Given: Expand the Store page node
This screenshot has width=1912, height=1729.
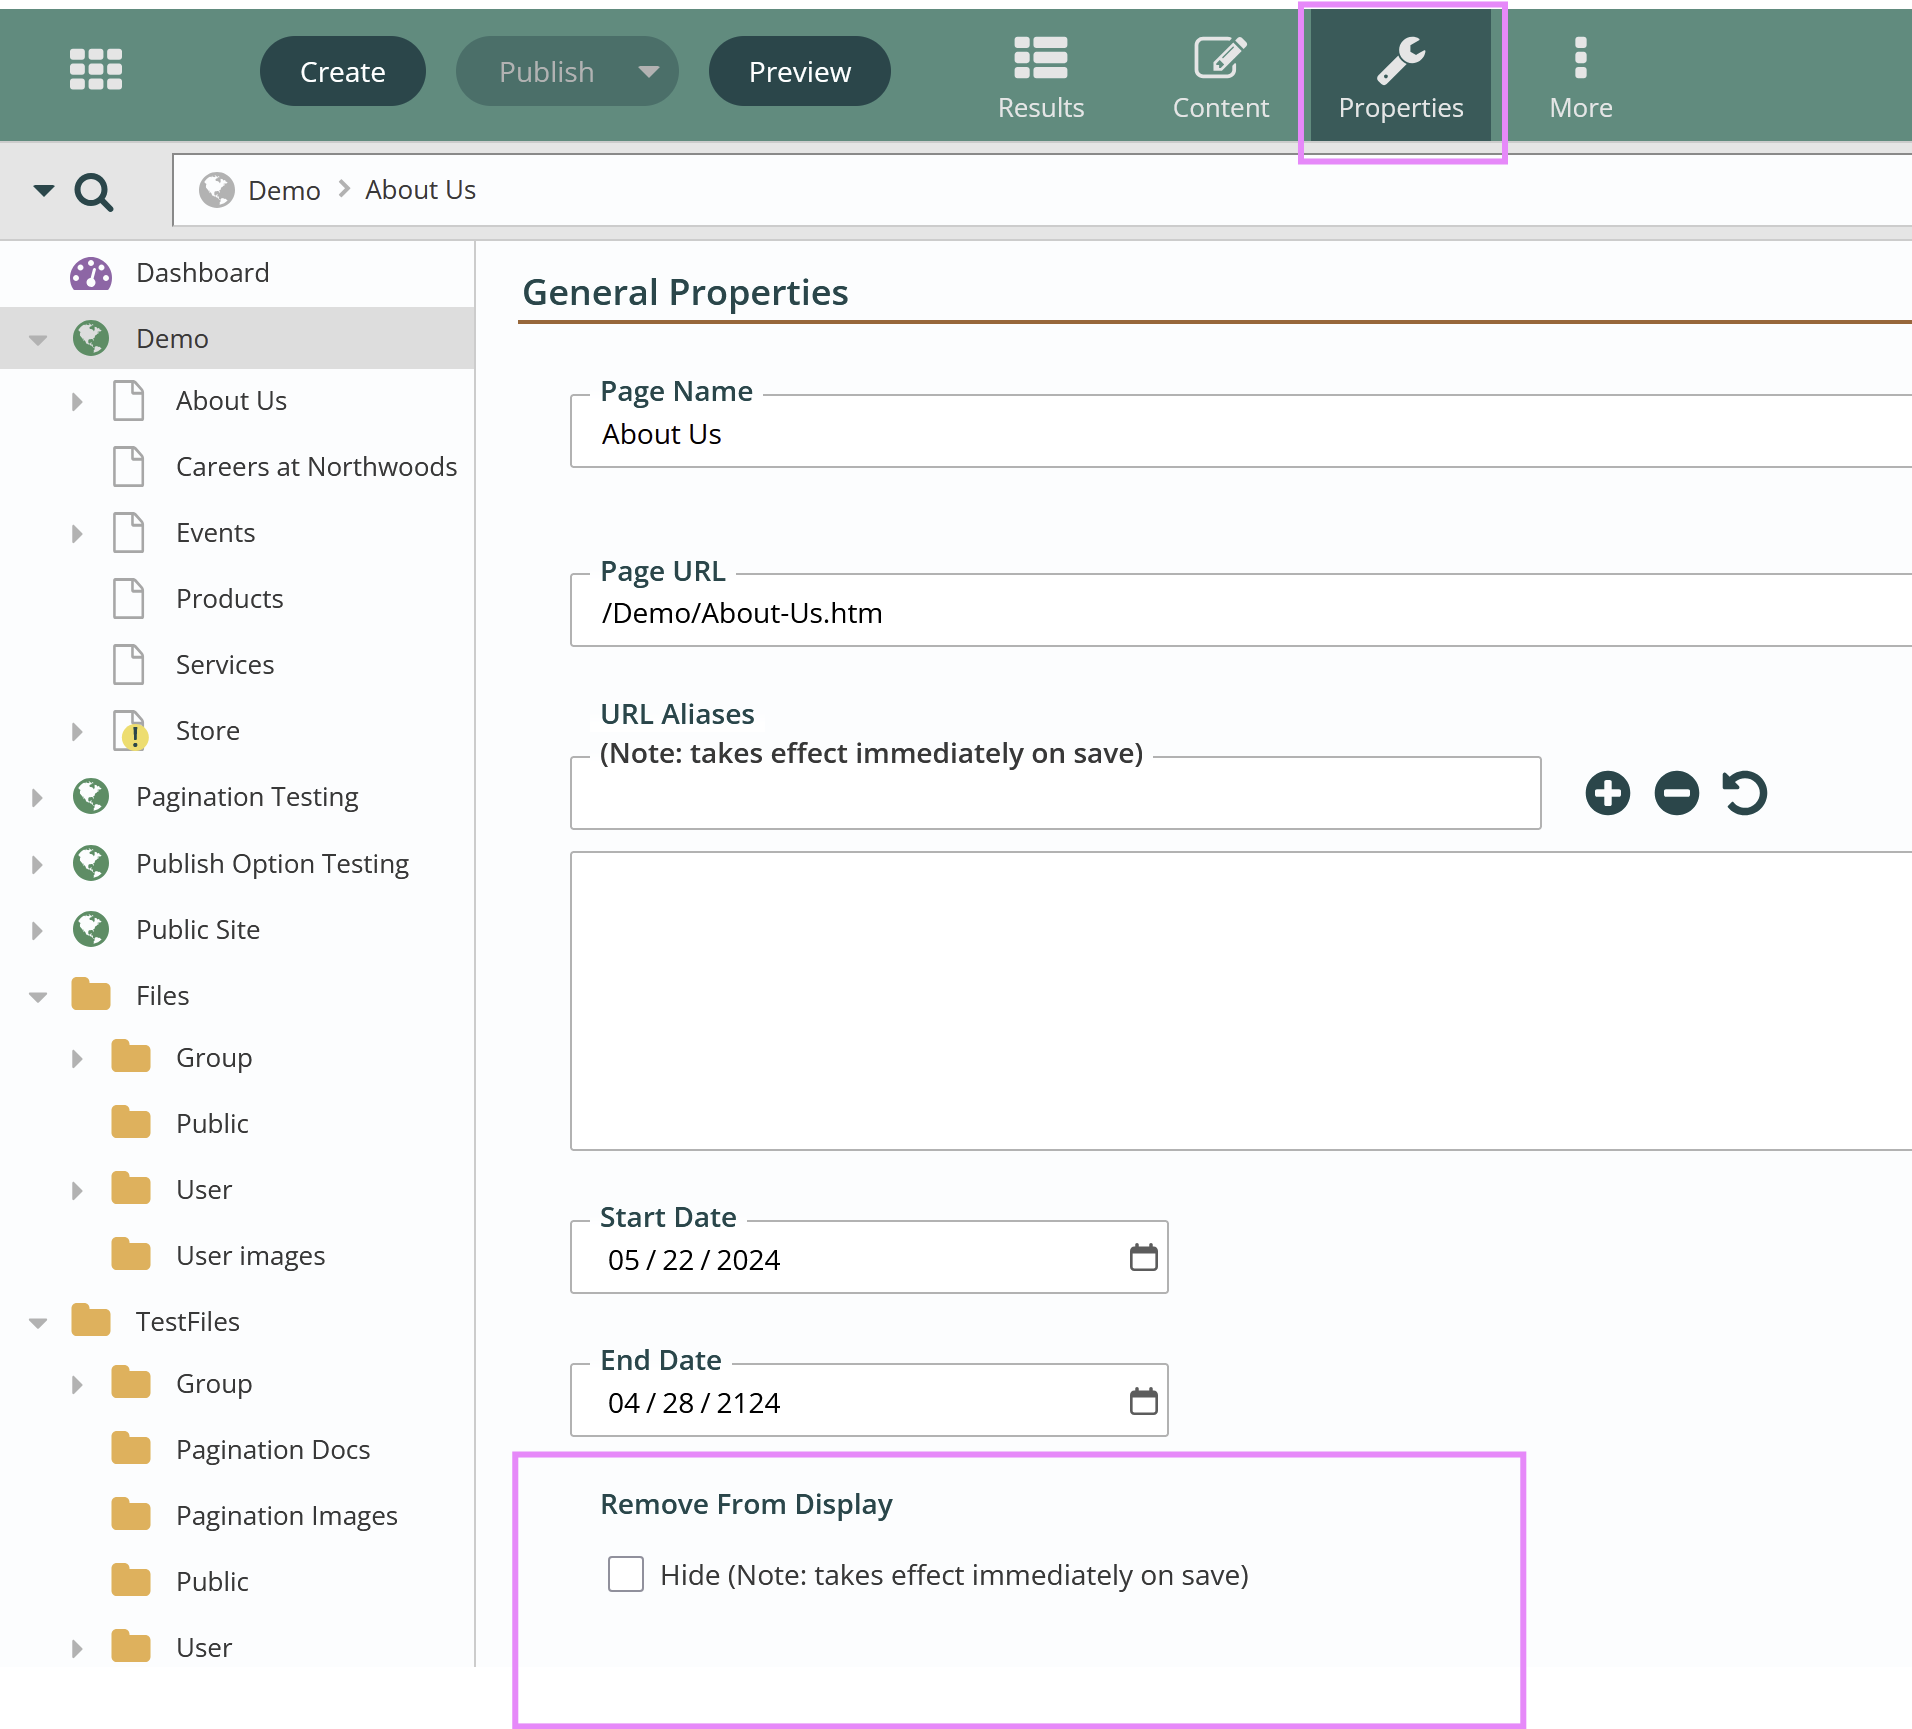Looking at the screenshot, I should (77, 732).
